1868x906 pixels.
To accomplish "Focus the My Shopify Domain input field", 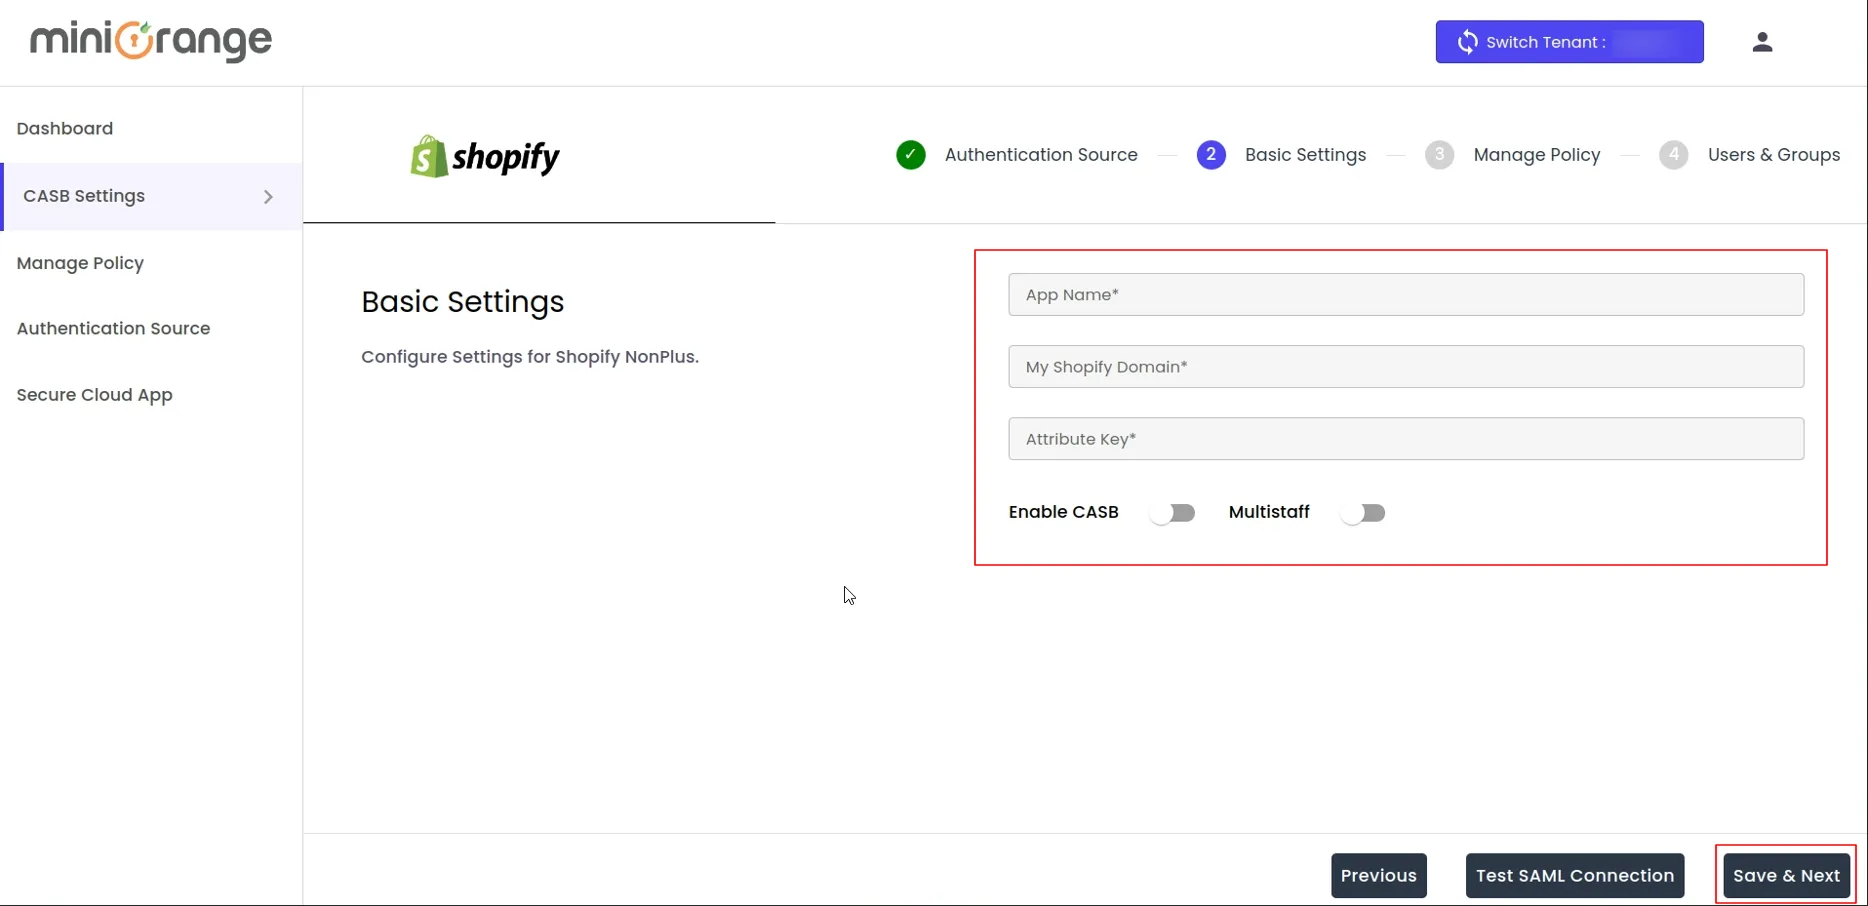I will pyautogui.click(x=1406, y=367).
